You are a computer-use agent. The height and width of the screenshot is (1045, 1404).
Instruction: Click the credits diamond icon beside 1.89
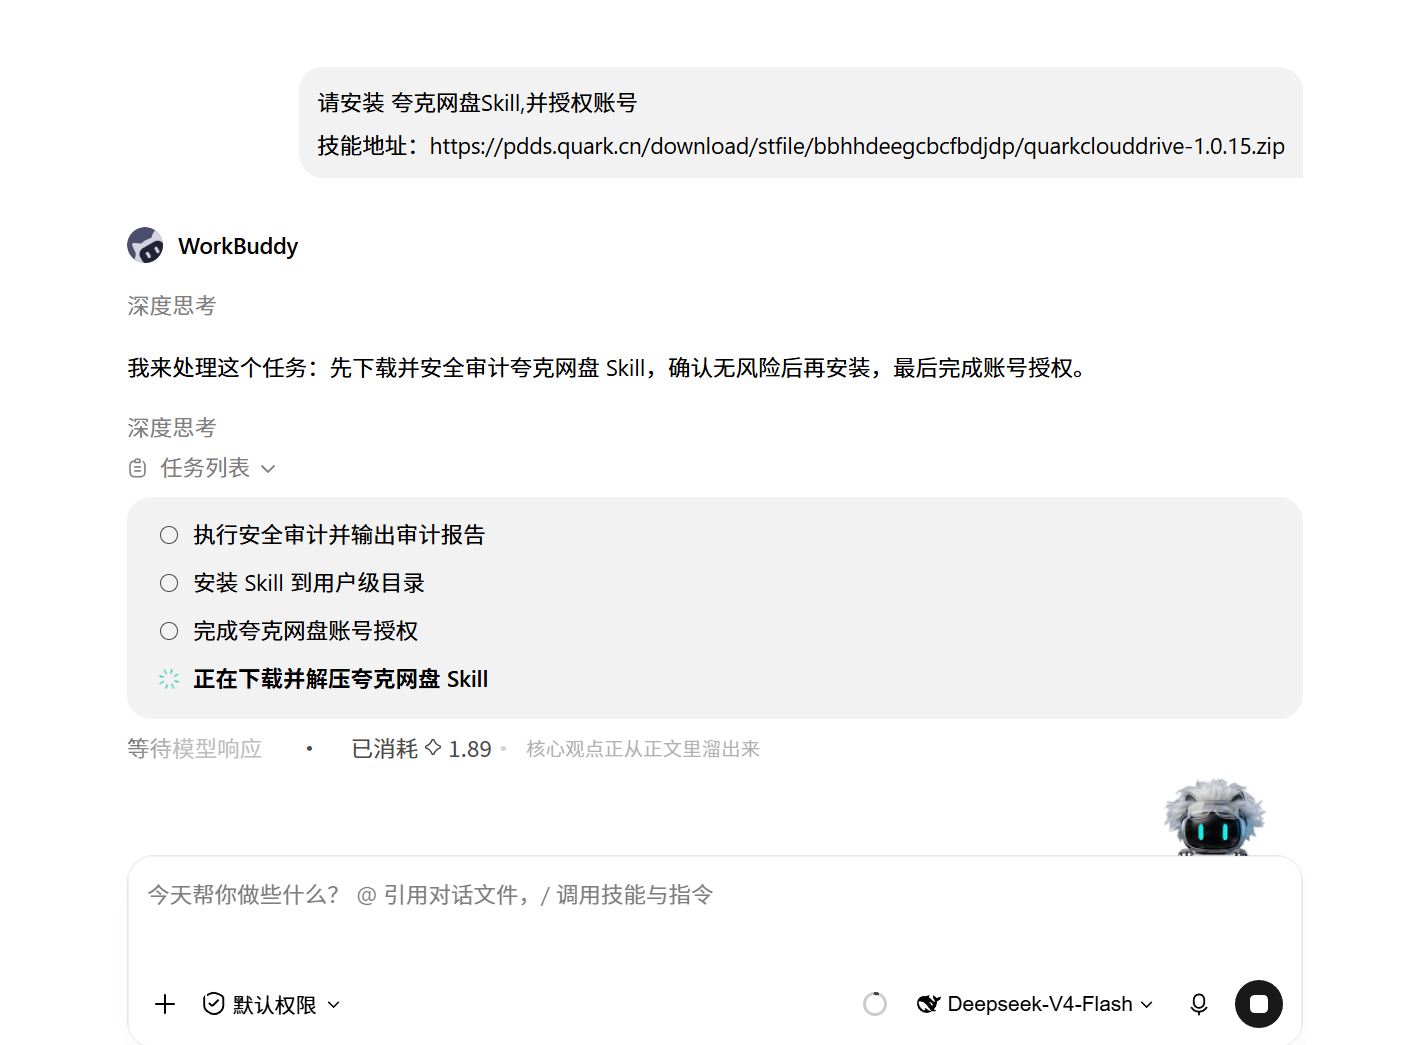(433, 747)
